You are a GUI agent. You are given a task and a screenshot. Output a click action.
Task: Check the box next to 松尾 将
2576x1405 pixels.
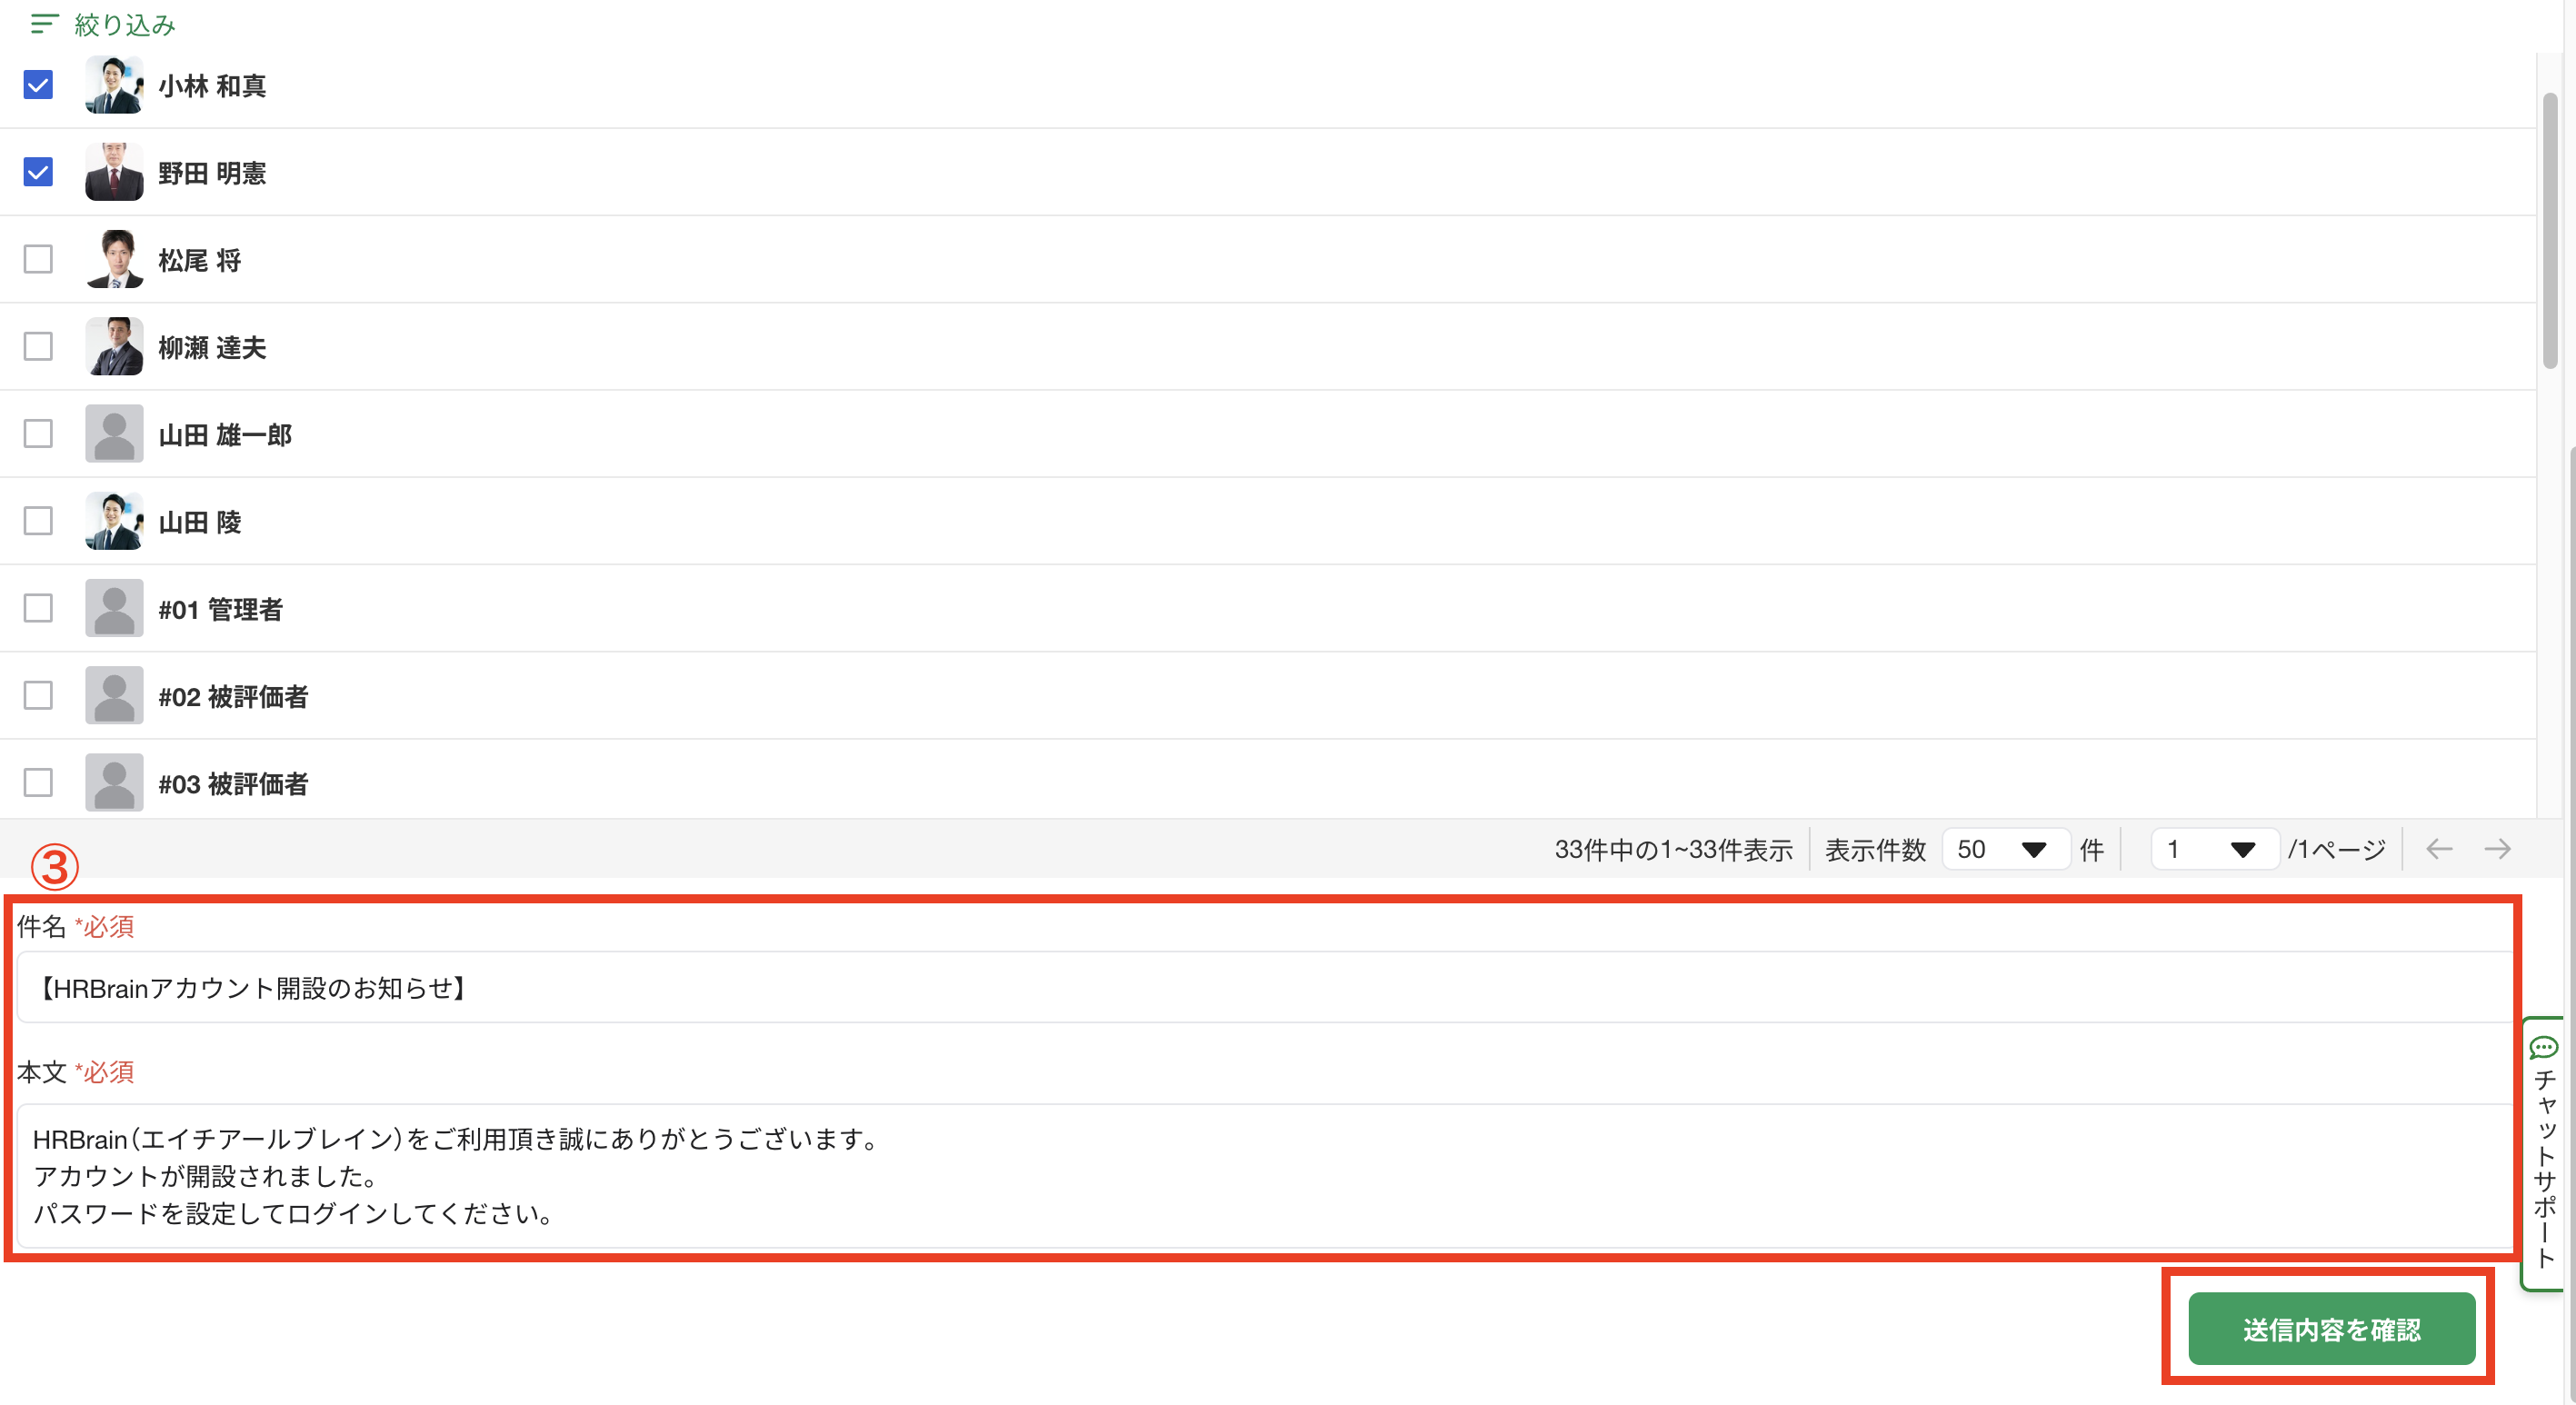click(x=38, y=260)
